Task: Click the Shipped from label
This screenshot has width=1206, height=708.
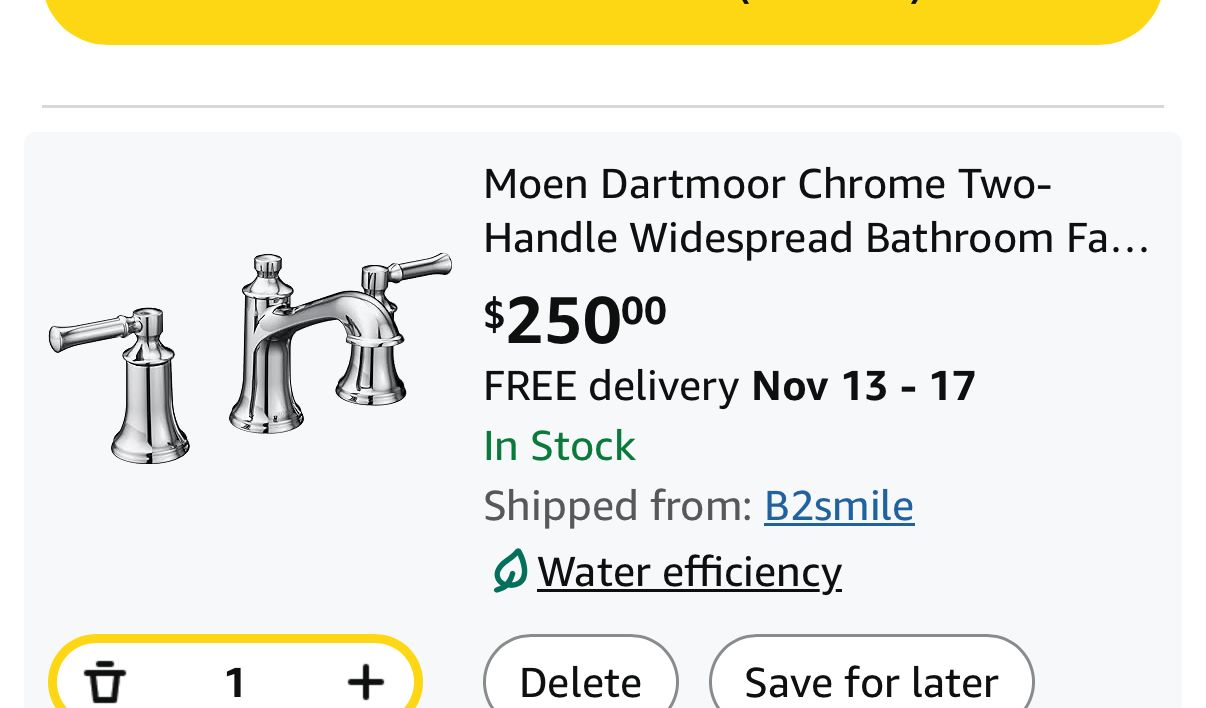Action: pos(617,506)
